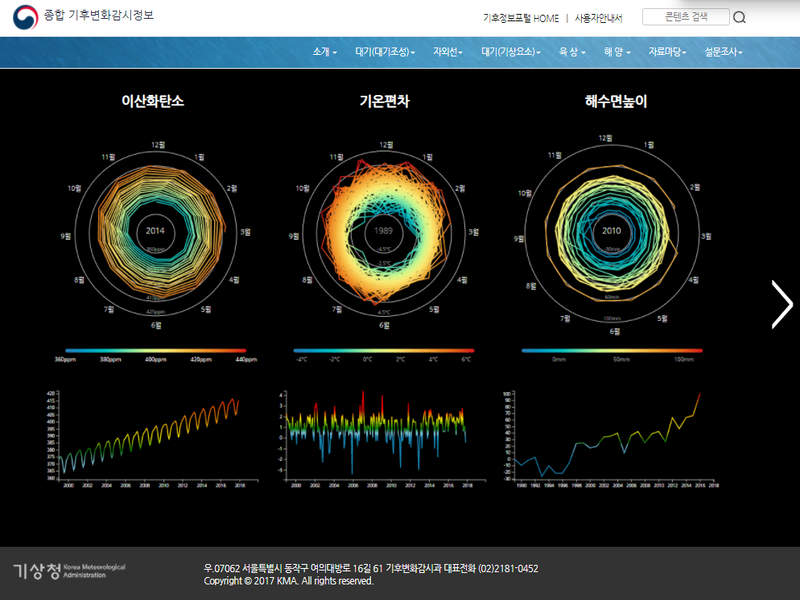Click the sea level line graph
Viewport: 800px width, 600px height.
(611, 435)
